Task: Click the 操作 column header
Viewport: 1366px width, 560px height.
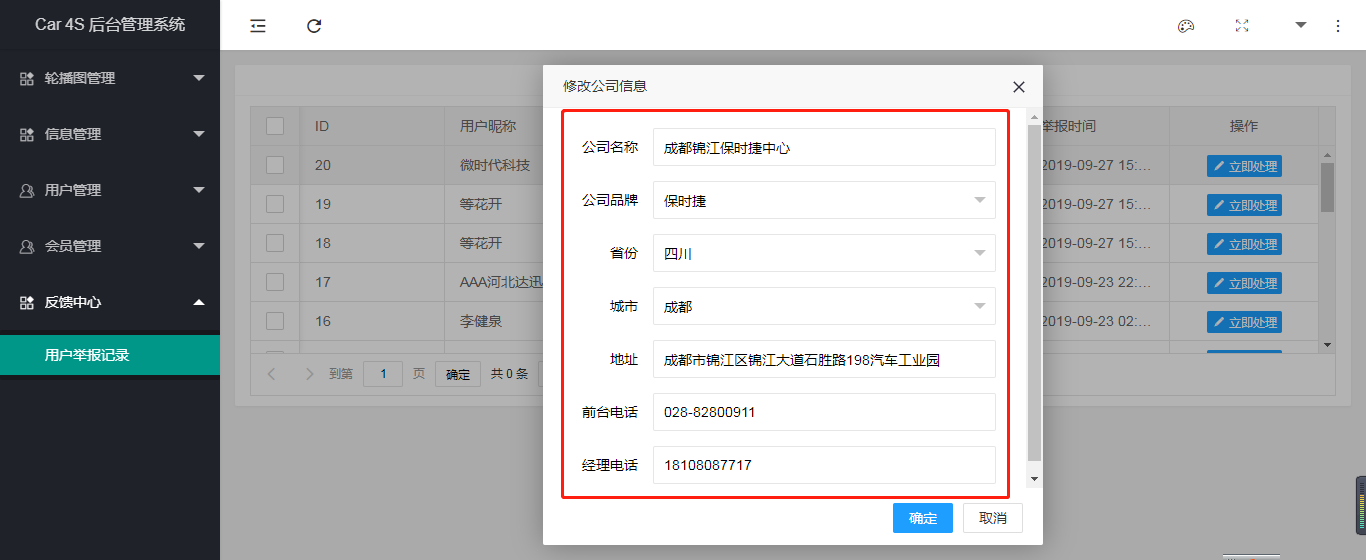Action: (x=1244, y=126)
